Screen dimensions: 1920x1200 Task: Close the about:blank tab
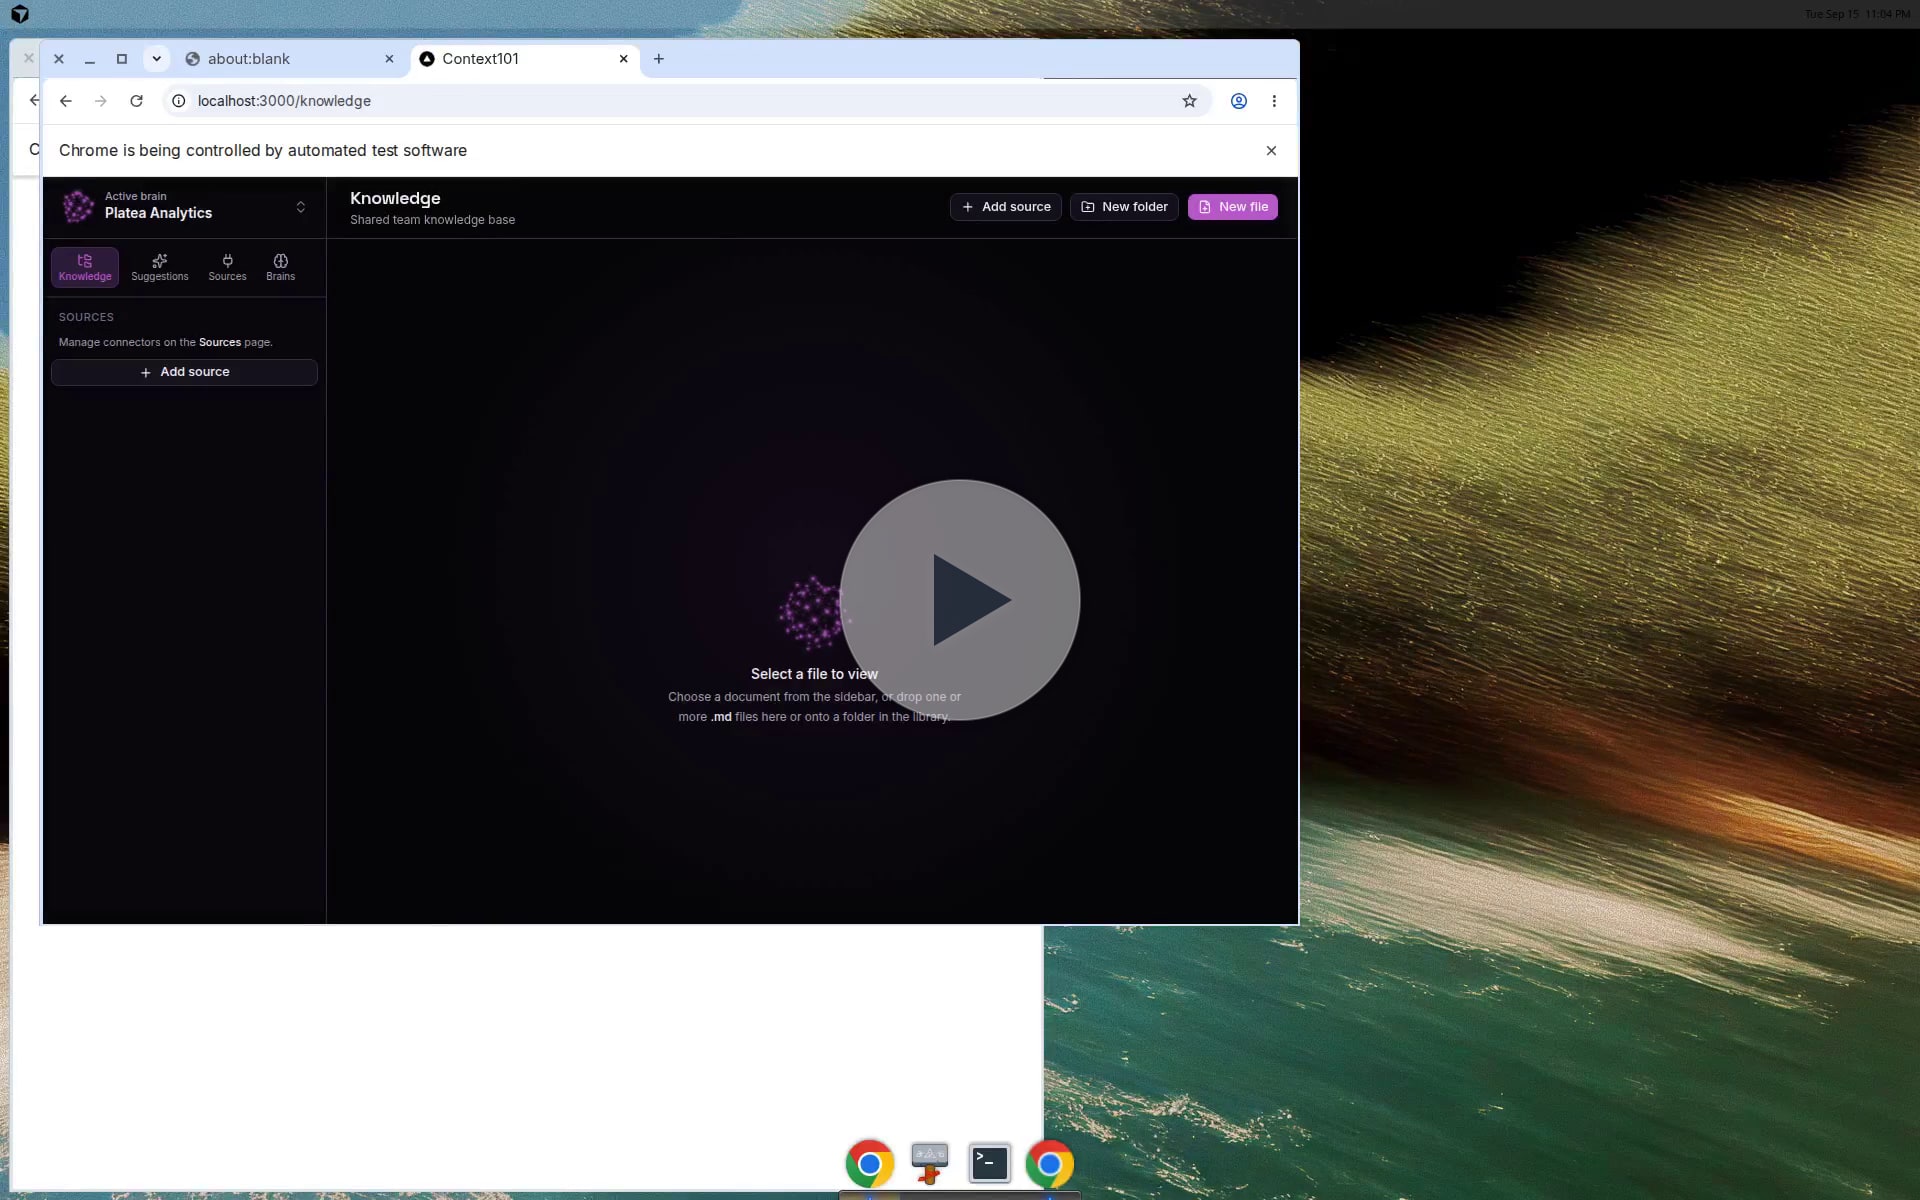click(x=389, y=59)
